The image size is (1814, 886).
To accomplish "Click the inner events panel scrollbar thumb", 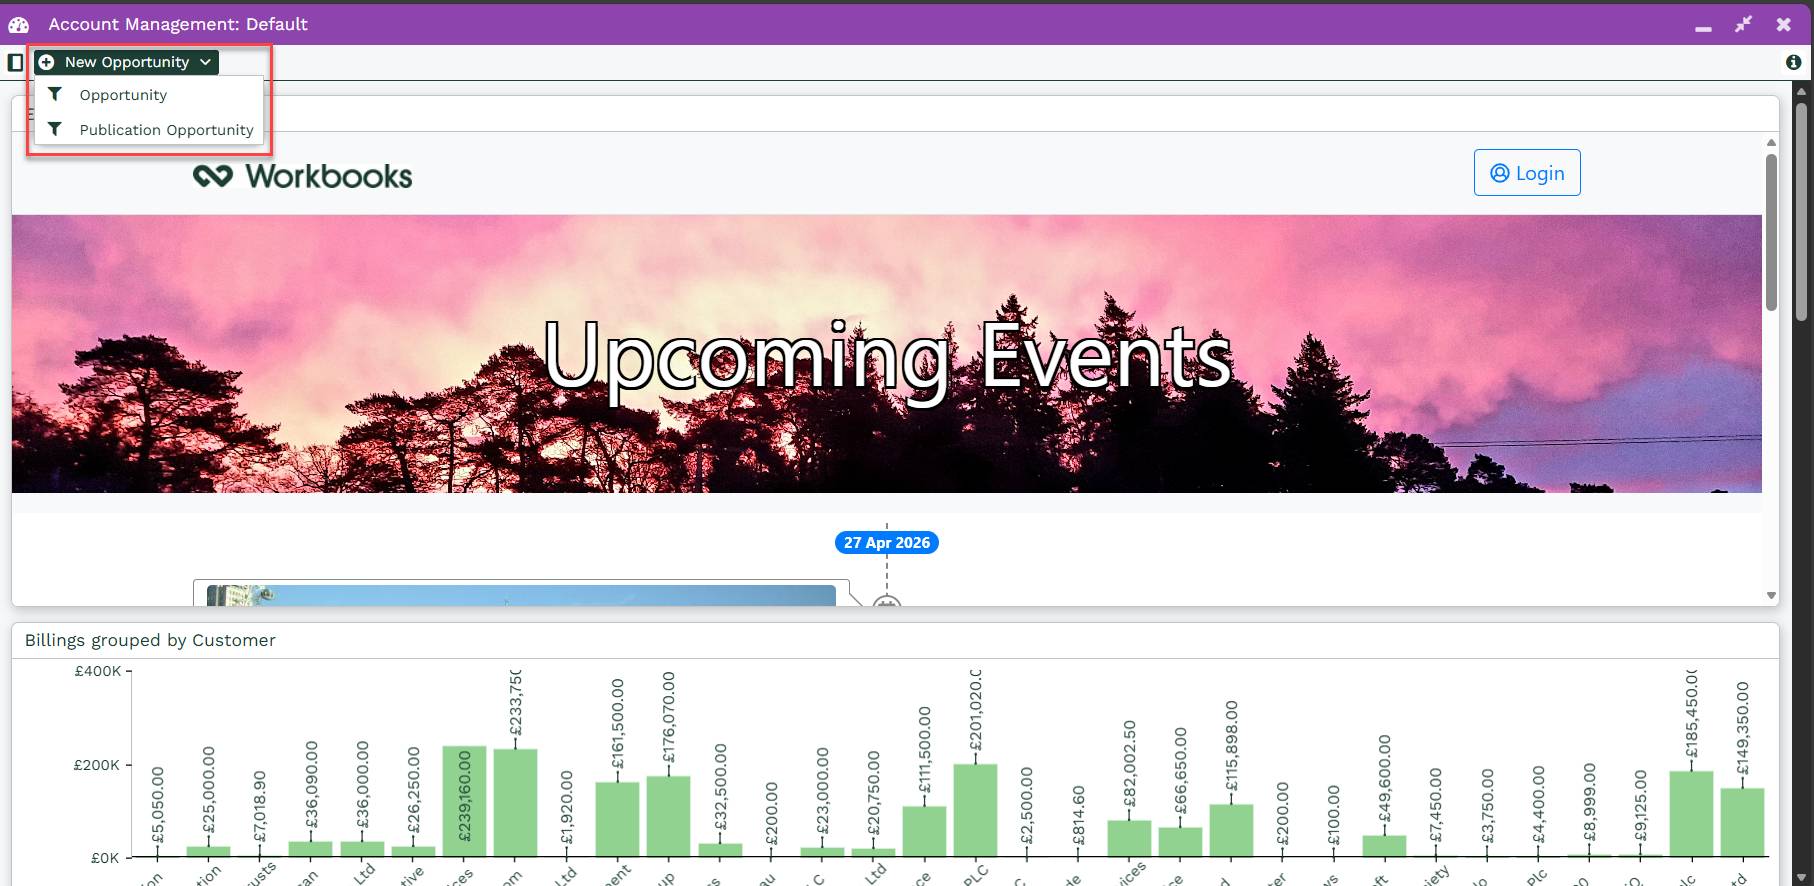I will tap(1771, 230).
